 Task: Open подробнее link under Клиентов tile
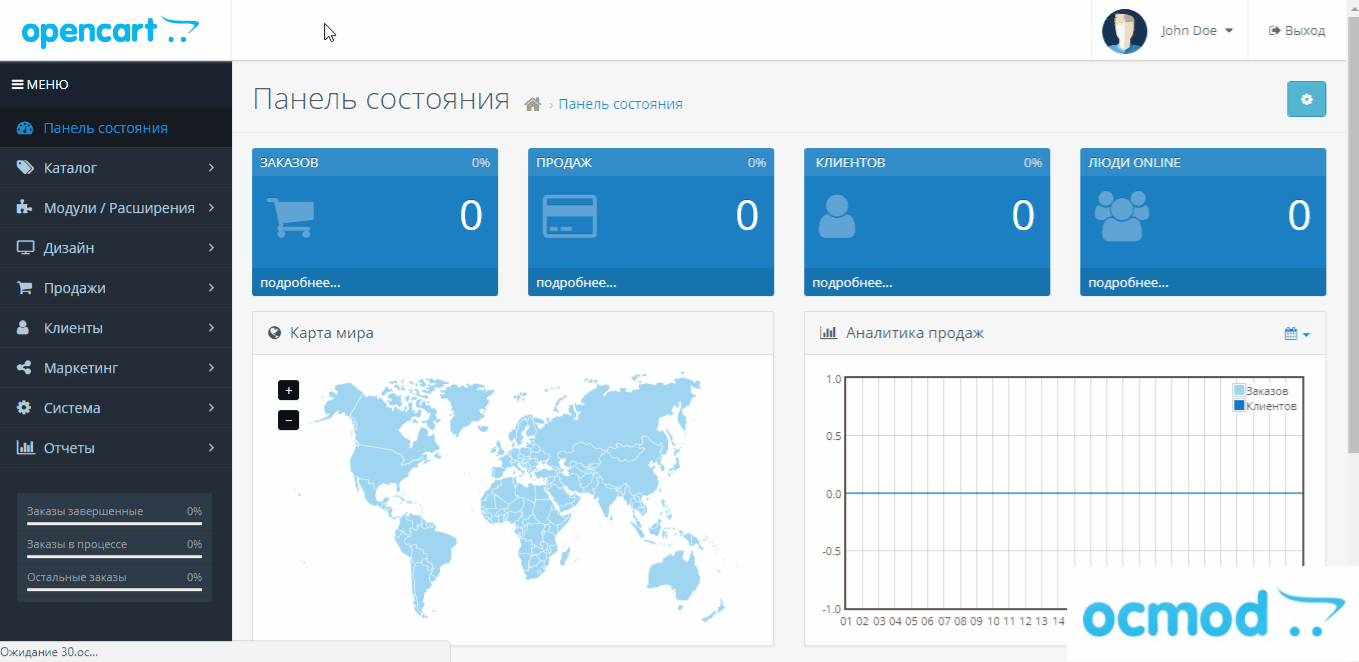click(851, 283)
